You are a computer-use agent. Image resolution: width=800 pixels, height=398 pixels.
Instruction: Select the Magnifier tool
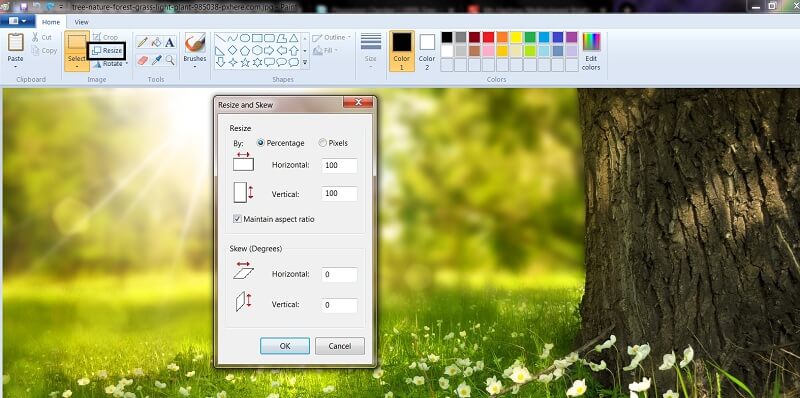coord(170,60)
